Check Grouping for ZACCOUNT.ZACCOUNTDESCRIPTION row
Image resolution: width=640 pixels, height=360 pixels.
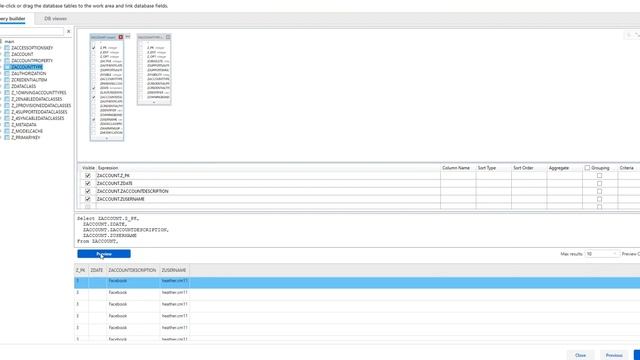(600, 191)
